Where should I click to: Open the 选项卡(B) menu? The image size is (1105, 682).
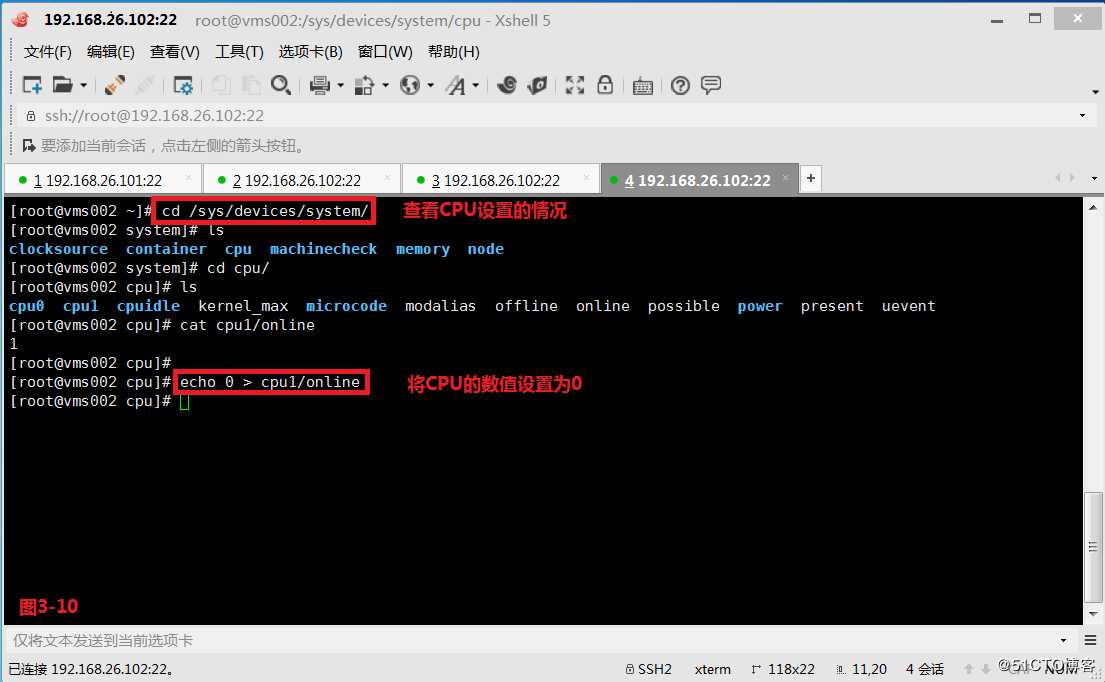coord(311,51)
